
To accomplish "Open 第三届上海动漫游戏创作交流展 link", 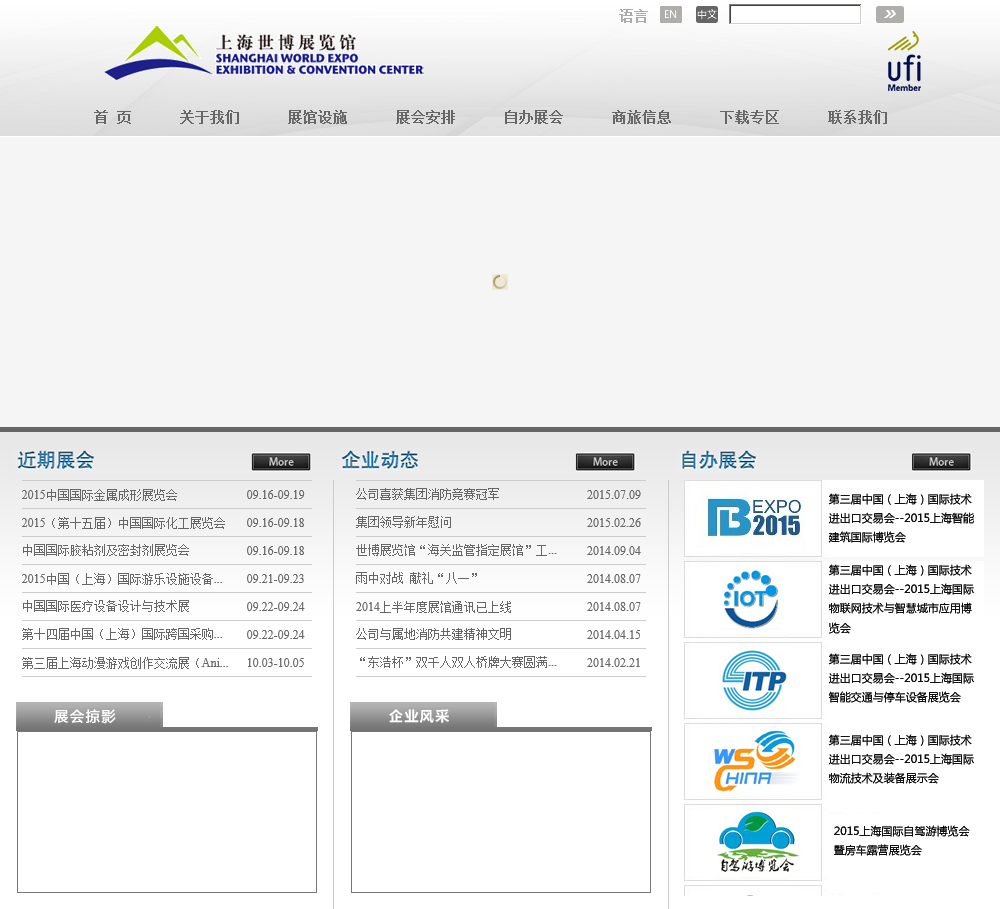I will tap(125, 663).
